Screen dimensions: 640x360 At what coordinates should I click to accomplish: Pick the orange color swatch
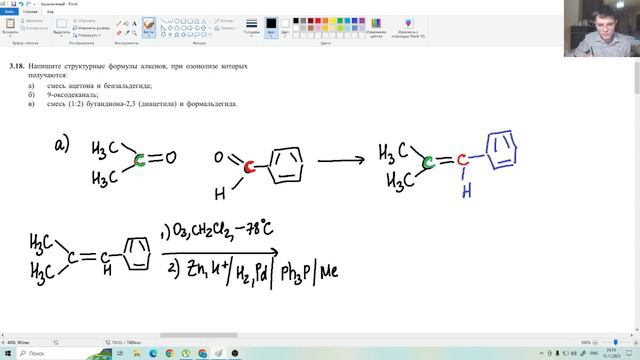[x=325, y=21]
